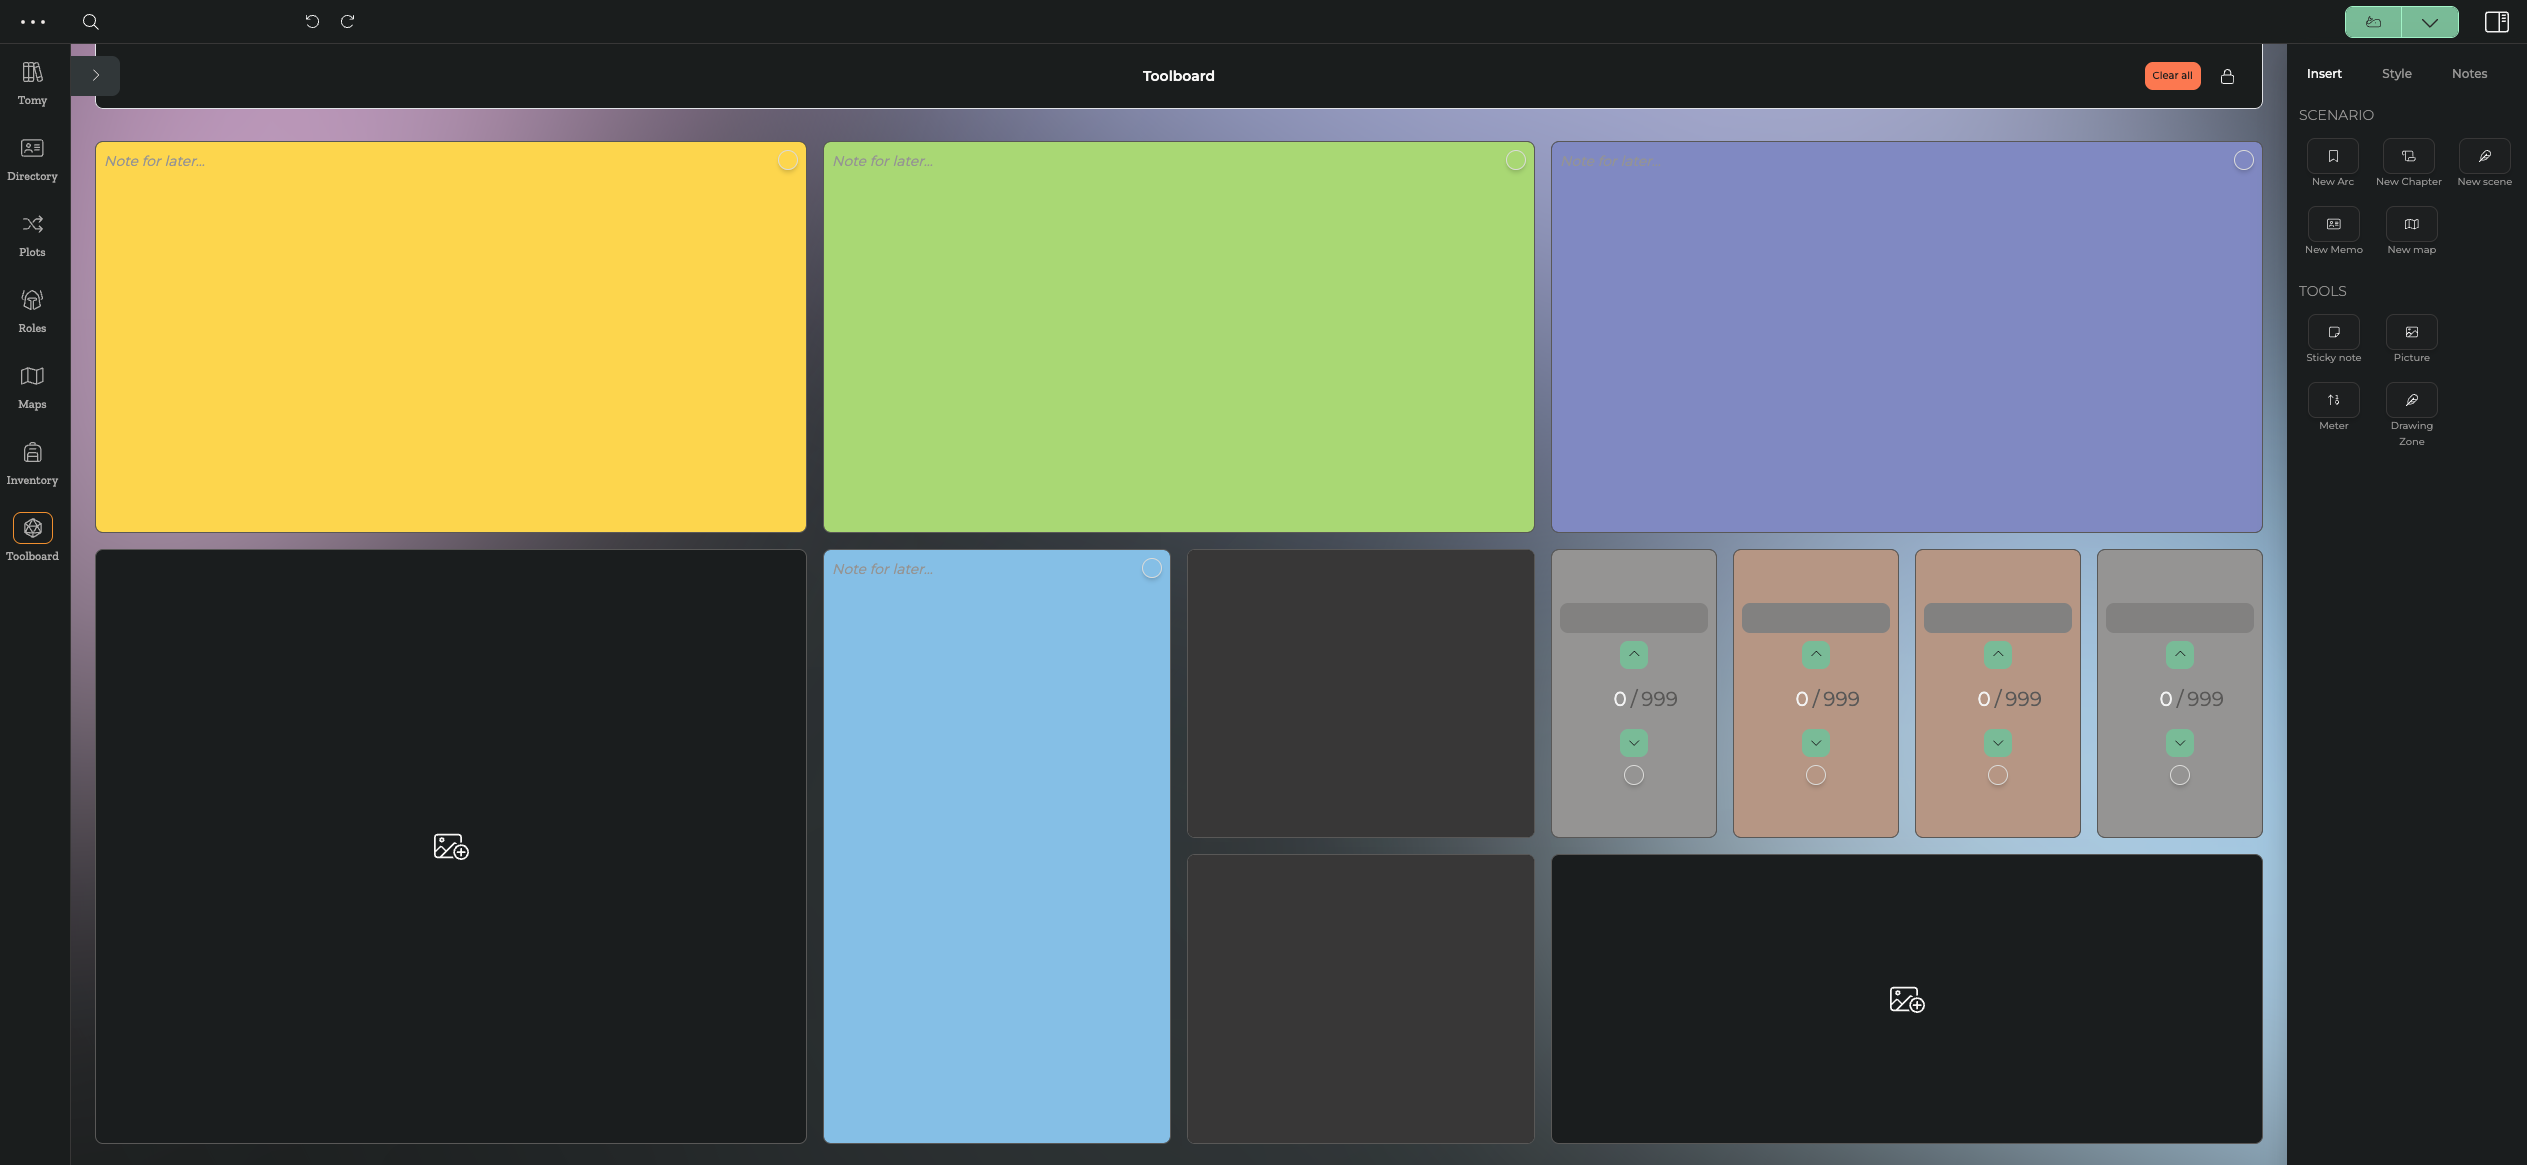Open the Plots section in the sidebar

[32, 235]
